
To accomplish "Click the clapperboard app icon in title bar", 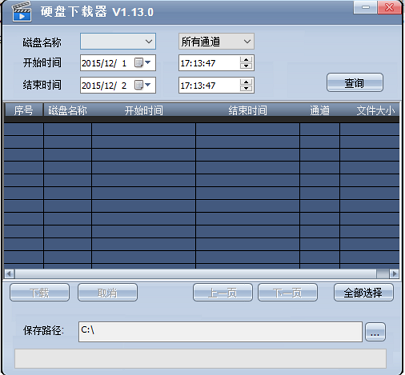I will click(x=22, y=12).
